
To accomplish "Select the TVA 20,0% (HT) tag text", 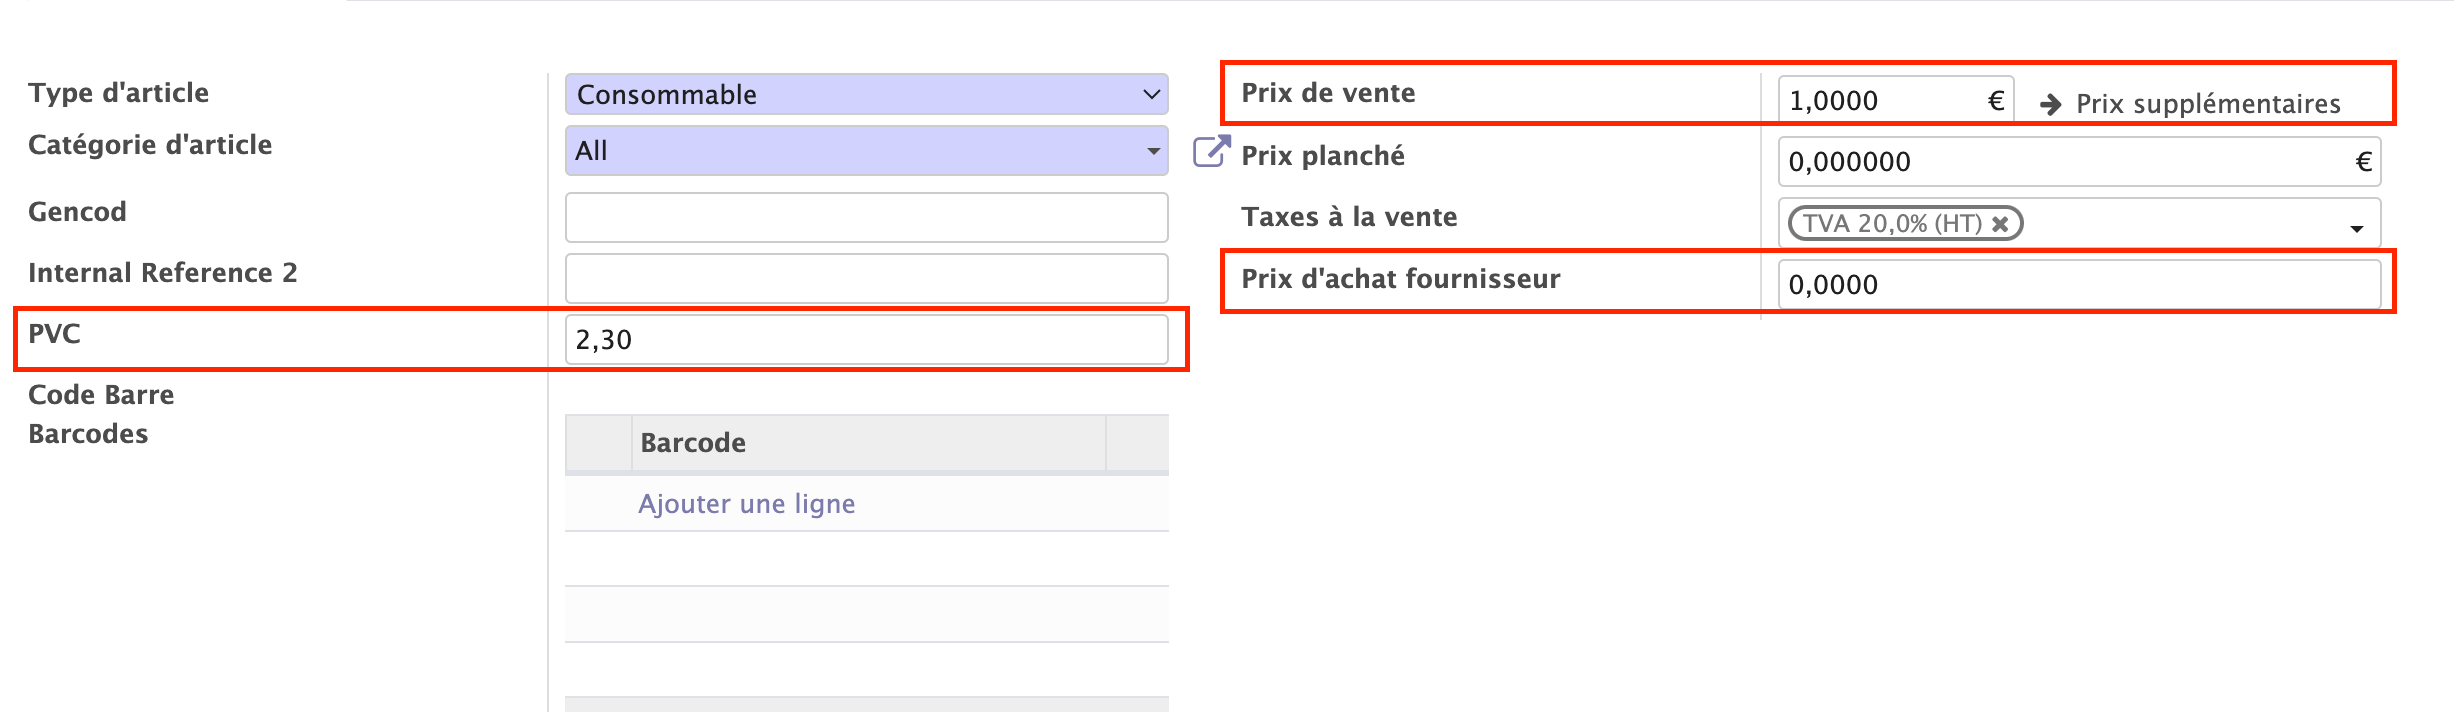I will (x=1891, y=224).
